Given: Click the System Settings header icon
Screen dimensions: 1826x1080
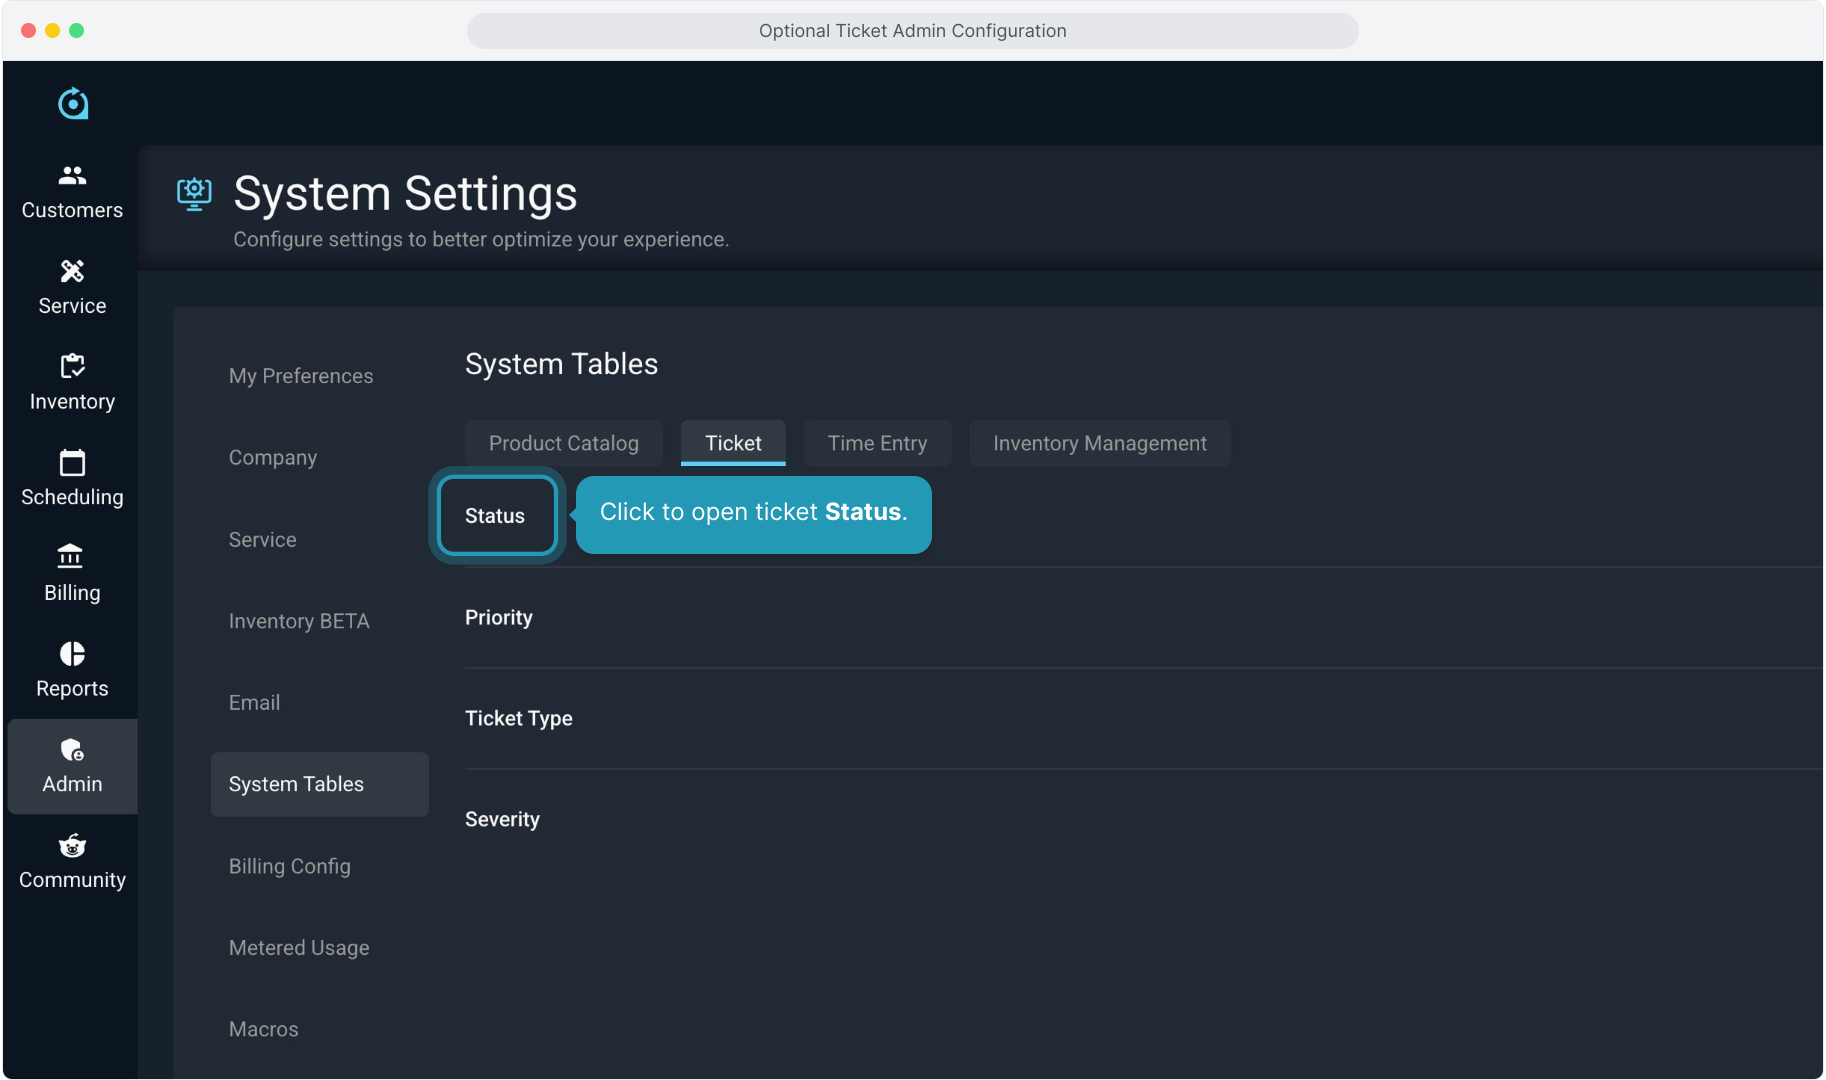Looking at the screenshot, I should pyautogui.click(x=194, y=193).
